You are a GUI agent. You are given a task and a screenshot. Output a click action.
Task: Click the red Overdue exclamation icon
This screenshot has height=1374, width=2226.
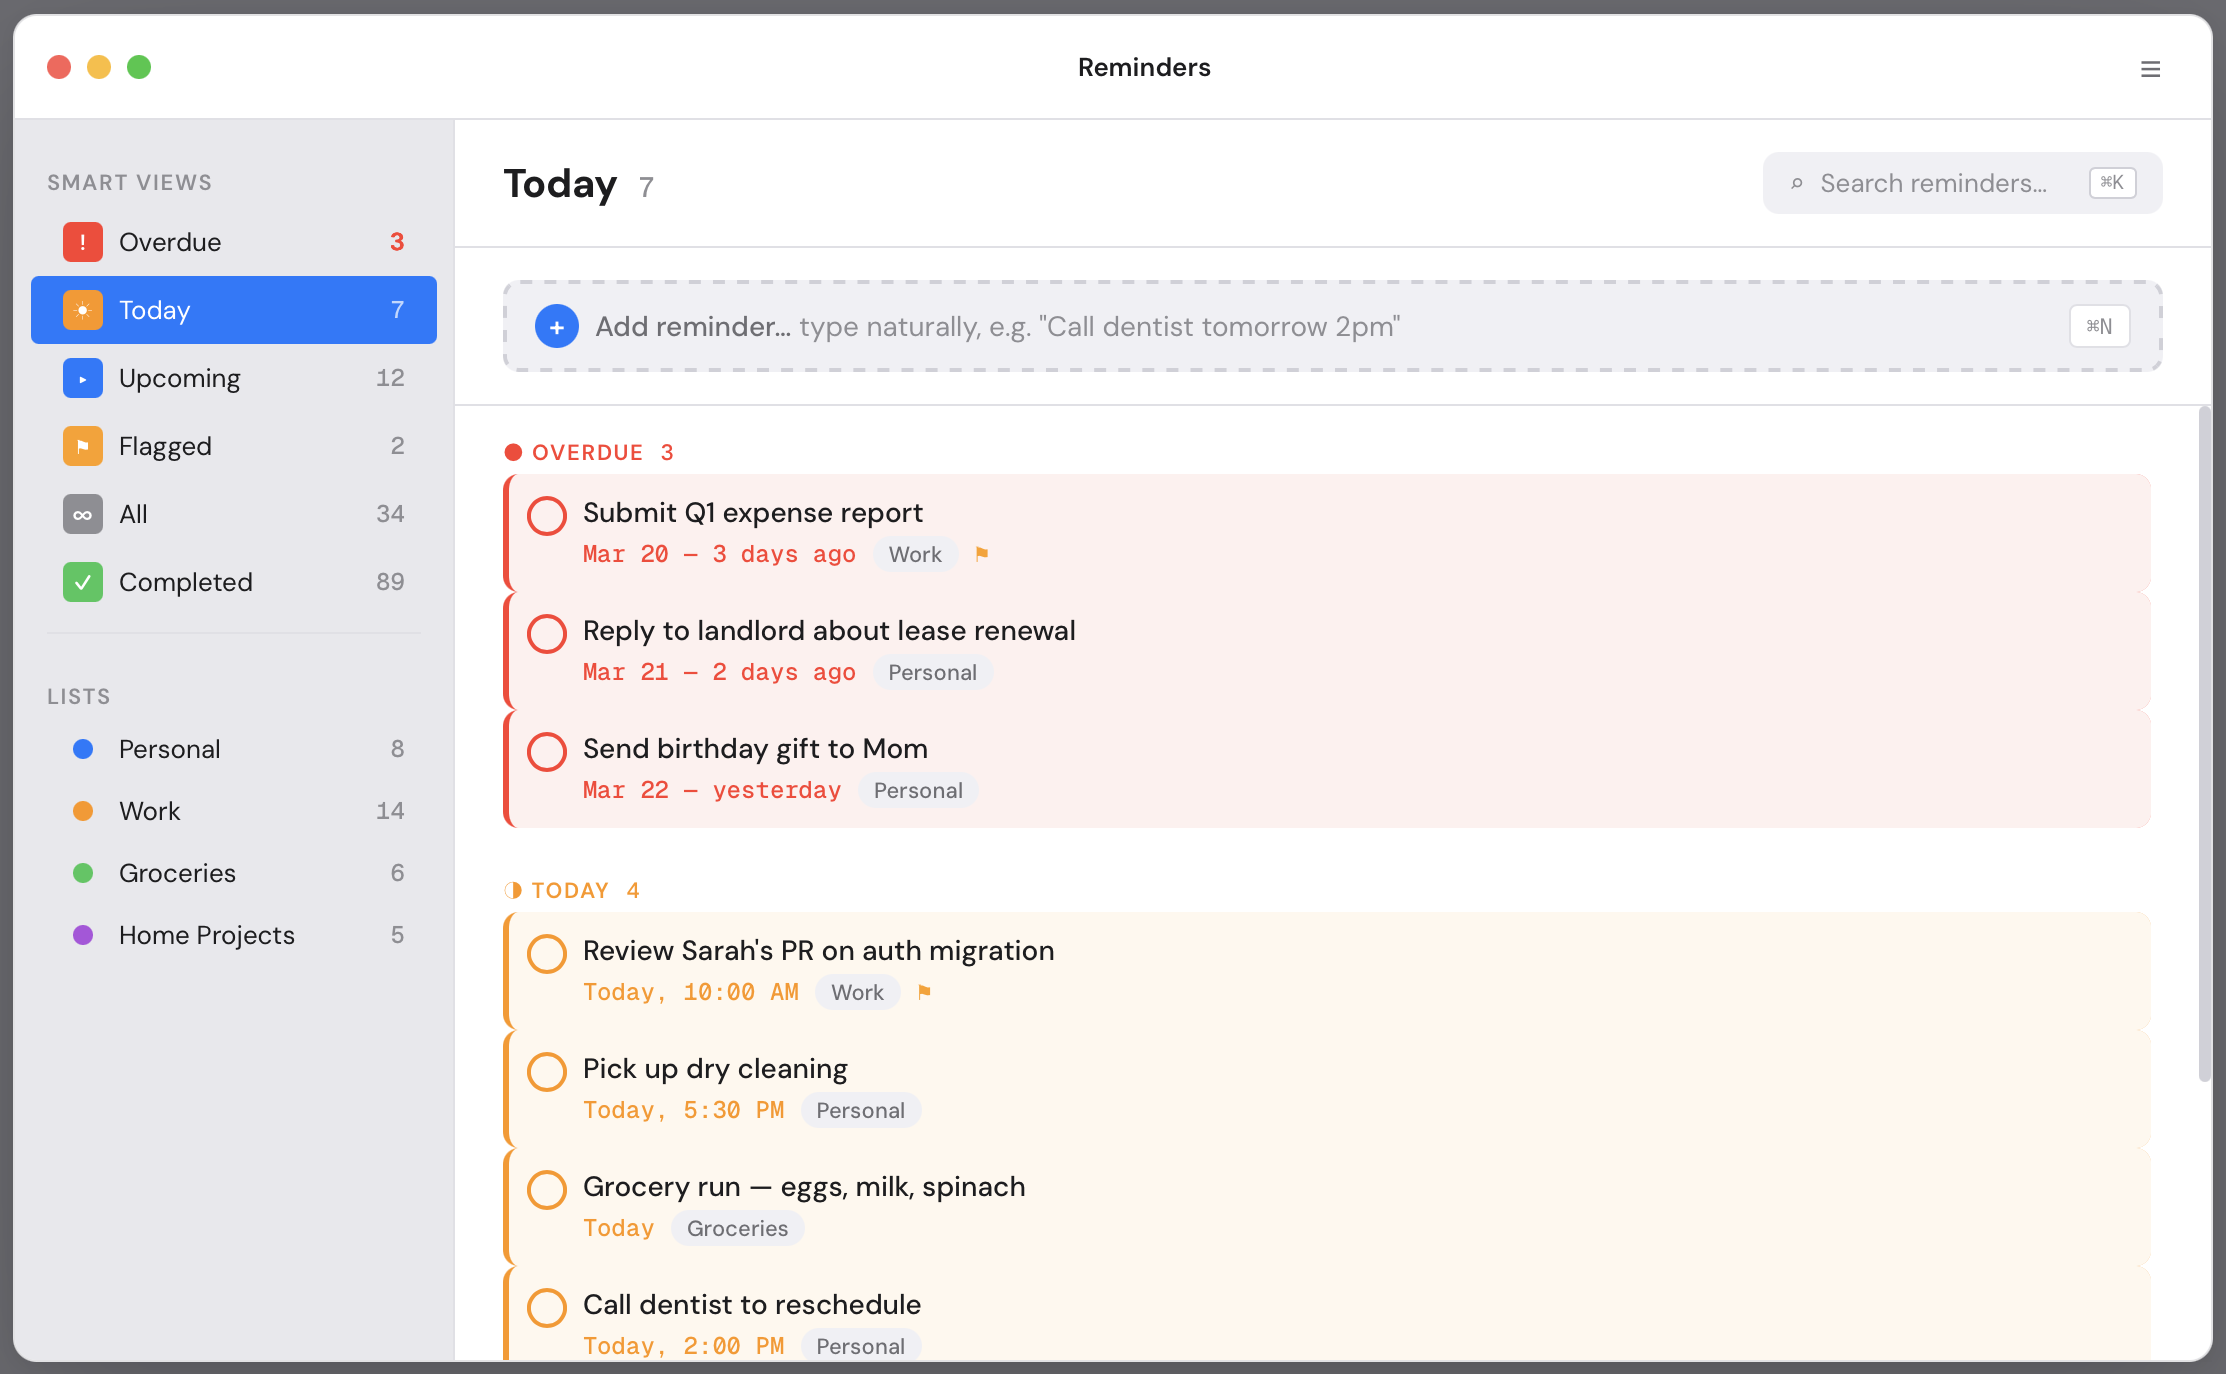pyautogui.click(x=82, y=242)
